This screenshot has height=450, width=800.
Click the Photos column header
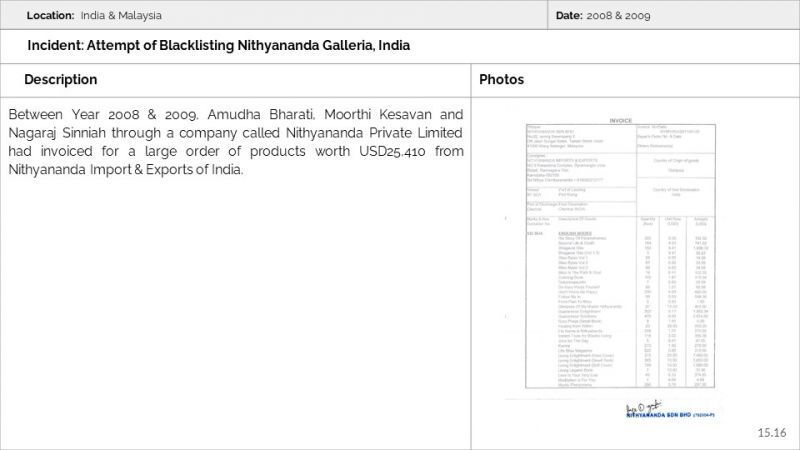[502, 79]
